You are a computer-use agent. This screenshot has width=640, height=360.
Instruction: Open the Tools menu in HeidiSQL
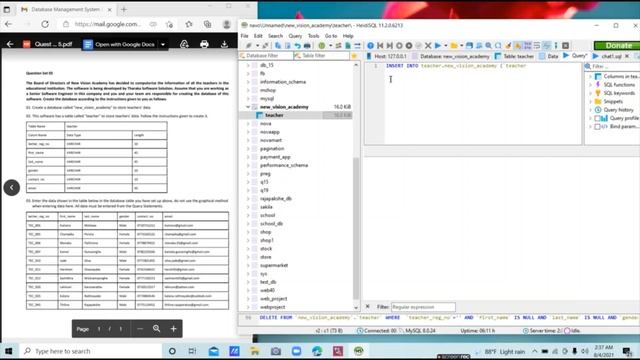[313, 36]
